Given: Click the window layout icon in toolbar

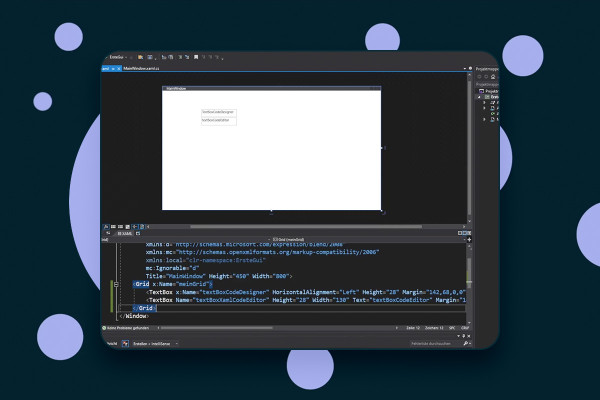Looking at the screenshot, I should tap(150, 57).
